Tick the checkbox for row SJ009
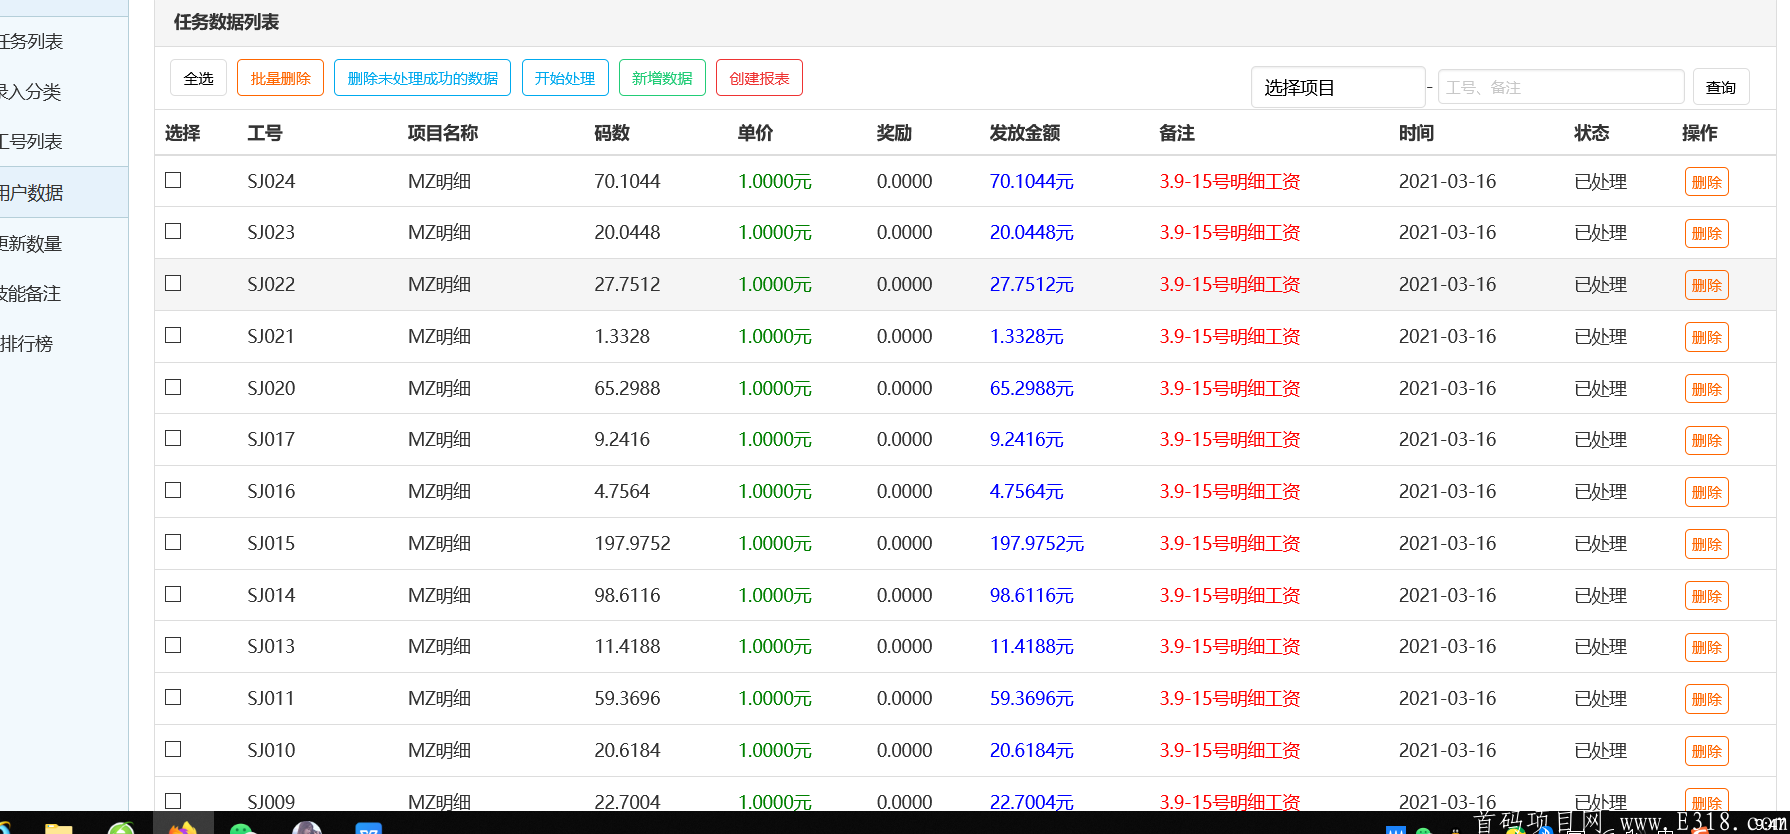This screenshot has width=1790, height=834. (173, 801)
